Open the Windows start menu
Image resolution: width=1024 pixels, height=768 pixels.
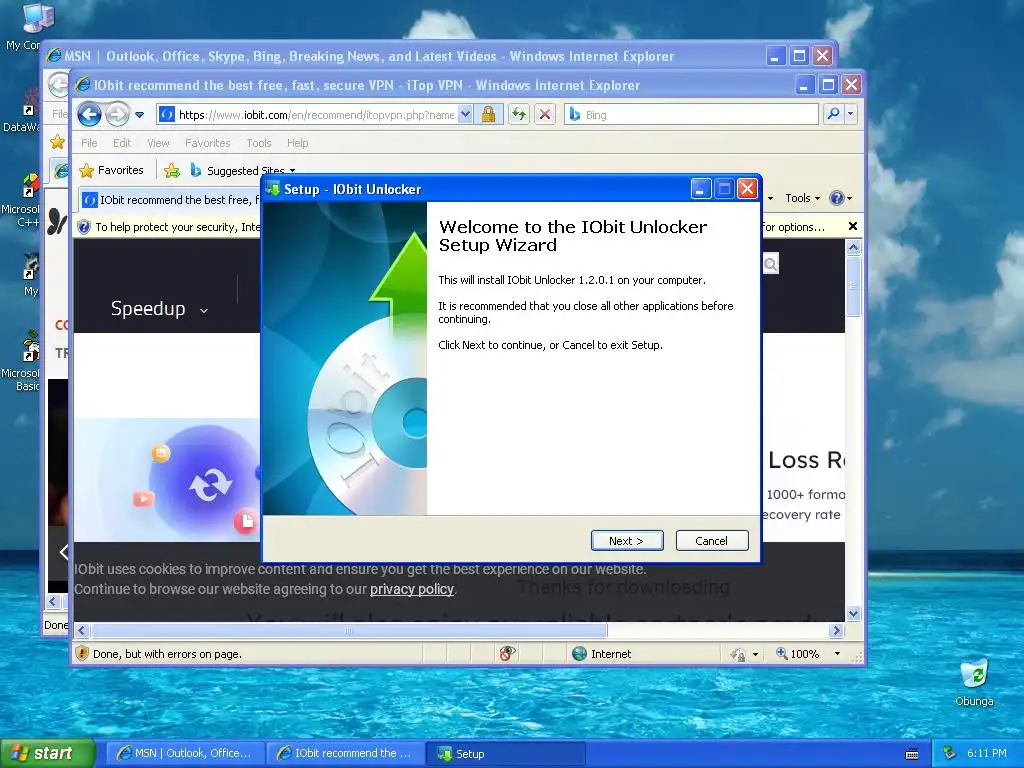click(x=47, y=753)
